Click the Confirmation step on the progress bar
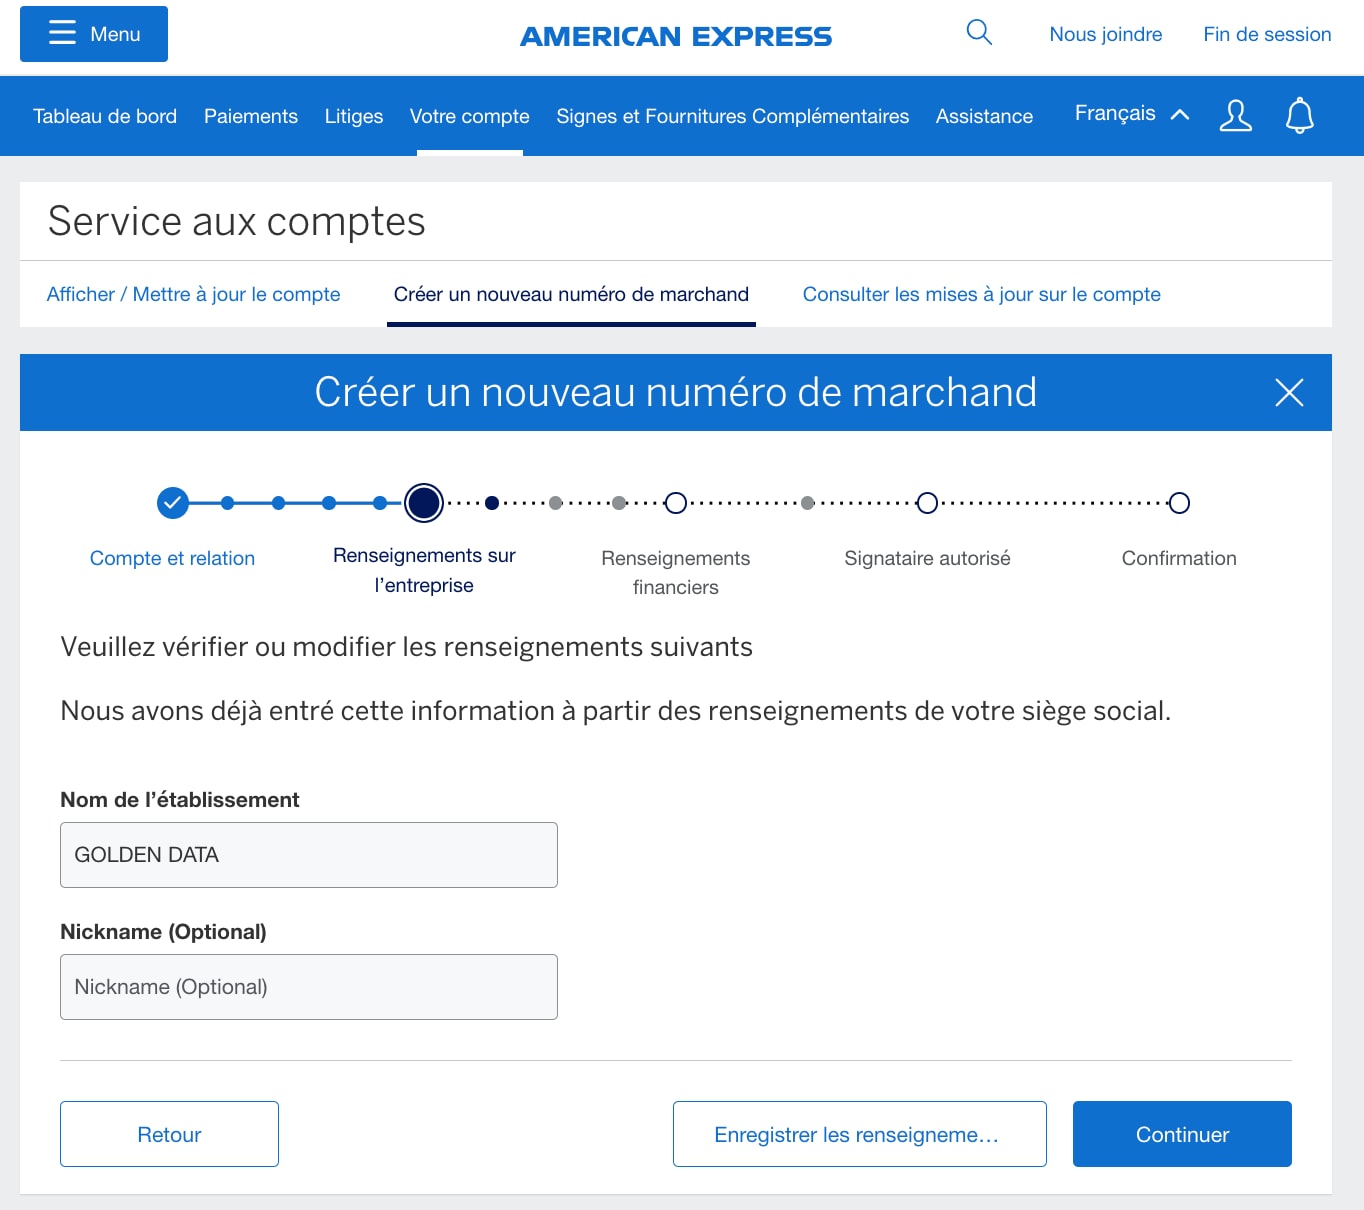1364x1210 pixels. coord(1179,503)
